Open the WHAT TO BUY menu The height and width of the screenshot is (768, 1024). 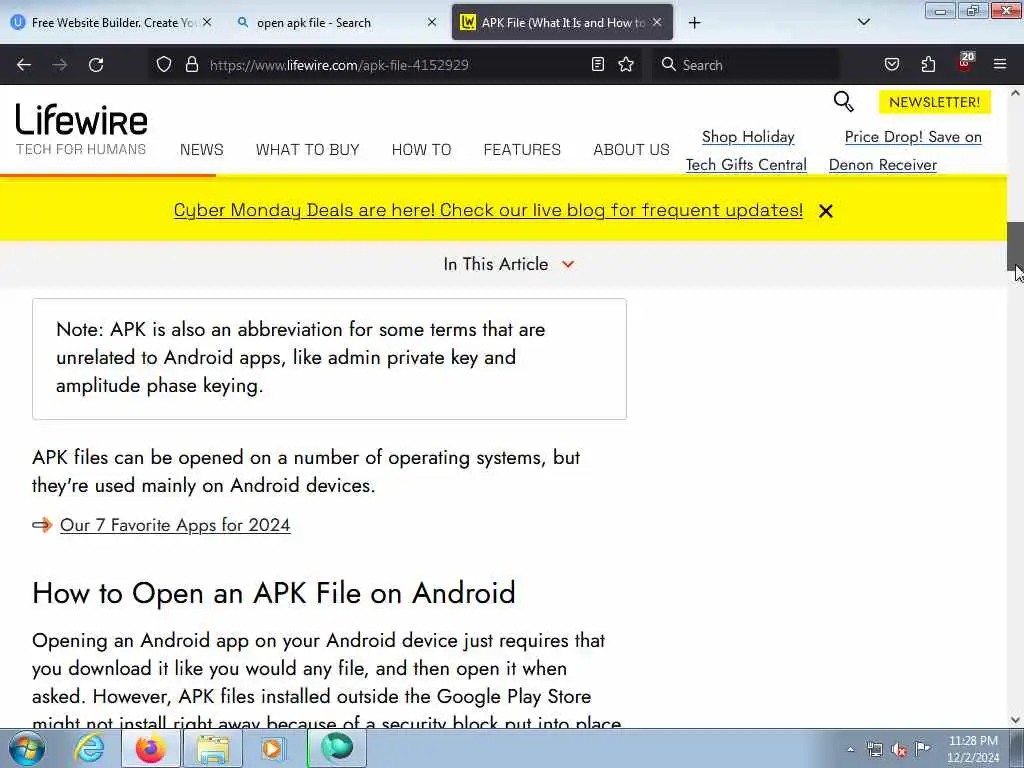308,150
